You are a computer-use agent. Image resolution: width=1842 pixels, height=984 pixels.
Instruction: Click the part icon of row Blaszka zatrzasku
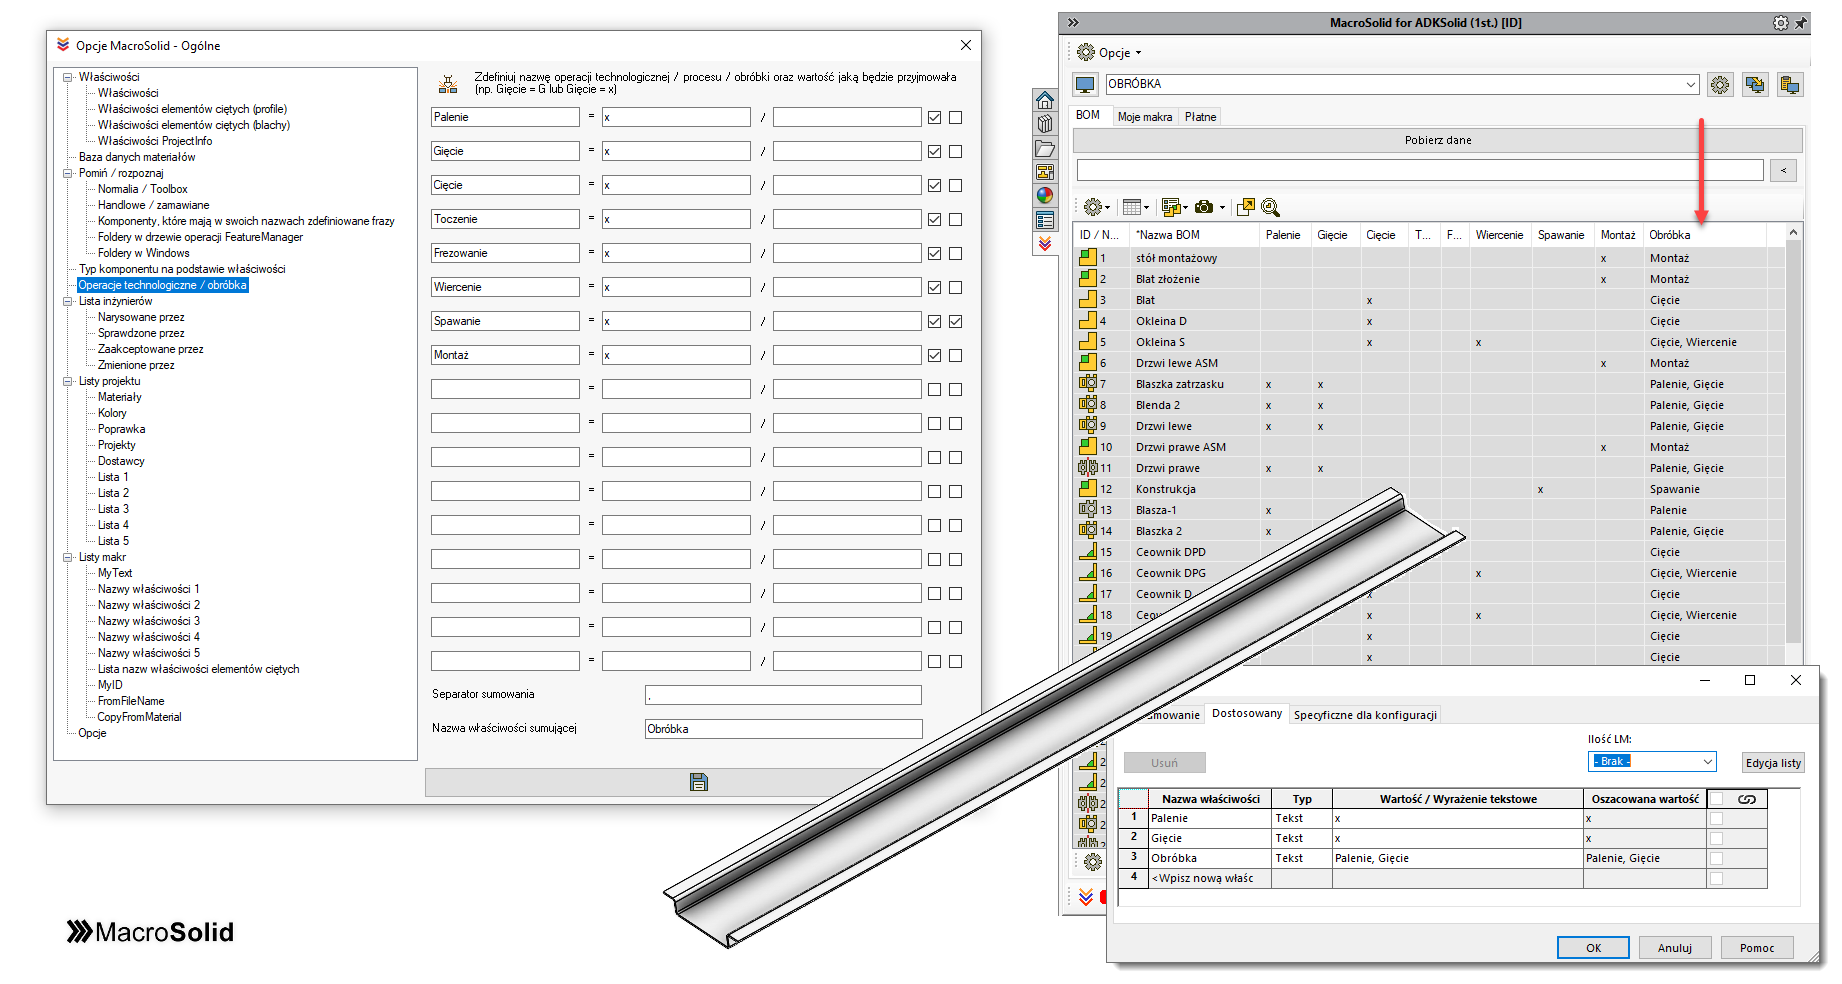(1088, 383)
